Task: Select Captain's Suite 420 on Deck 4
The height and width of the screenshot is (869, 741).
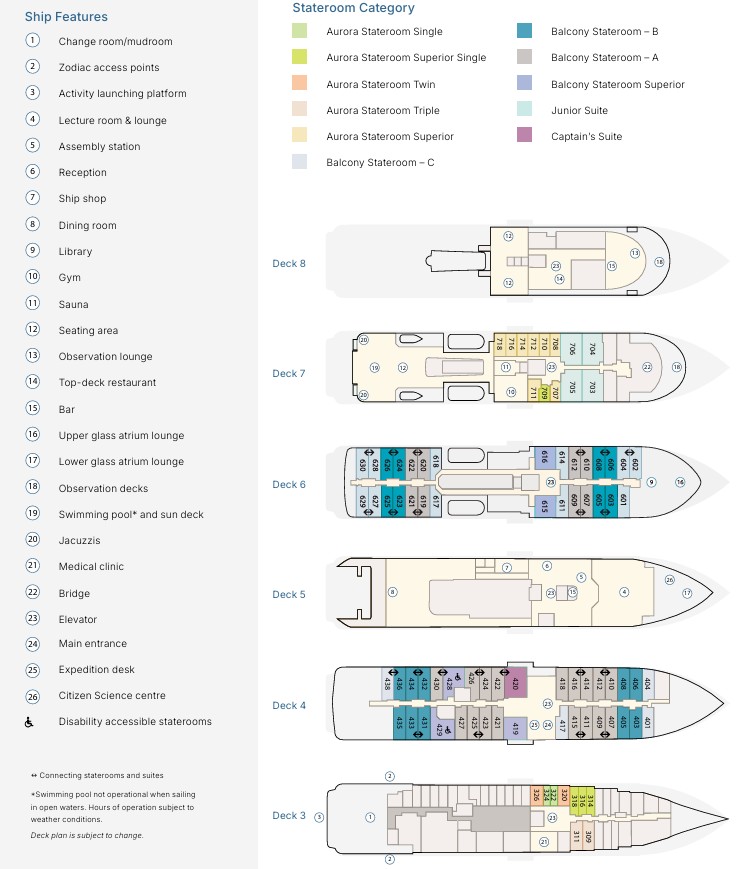Action: coord(517,683)
